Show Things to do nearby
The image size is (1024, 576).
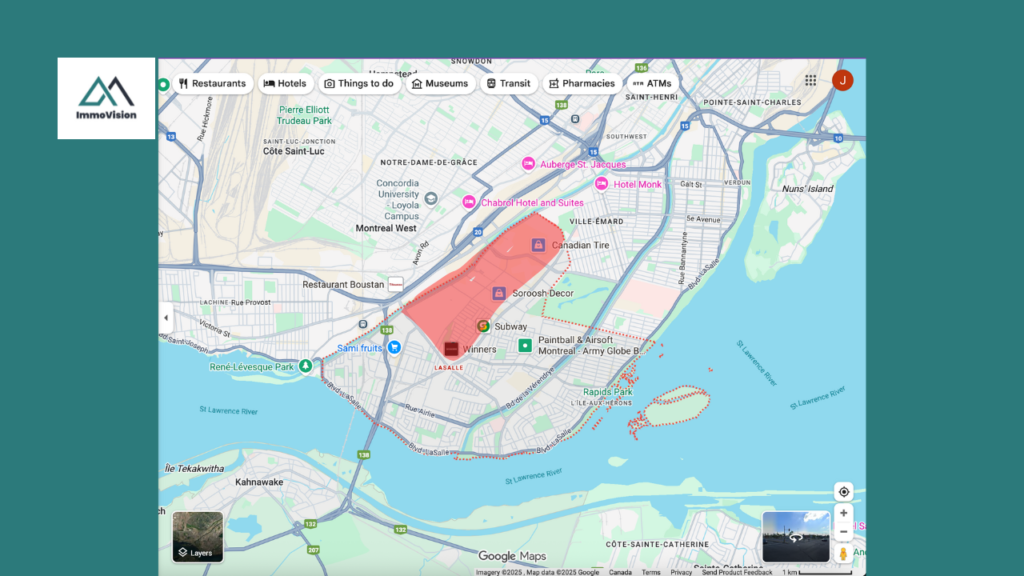click(359, 84)
